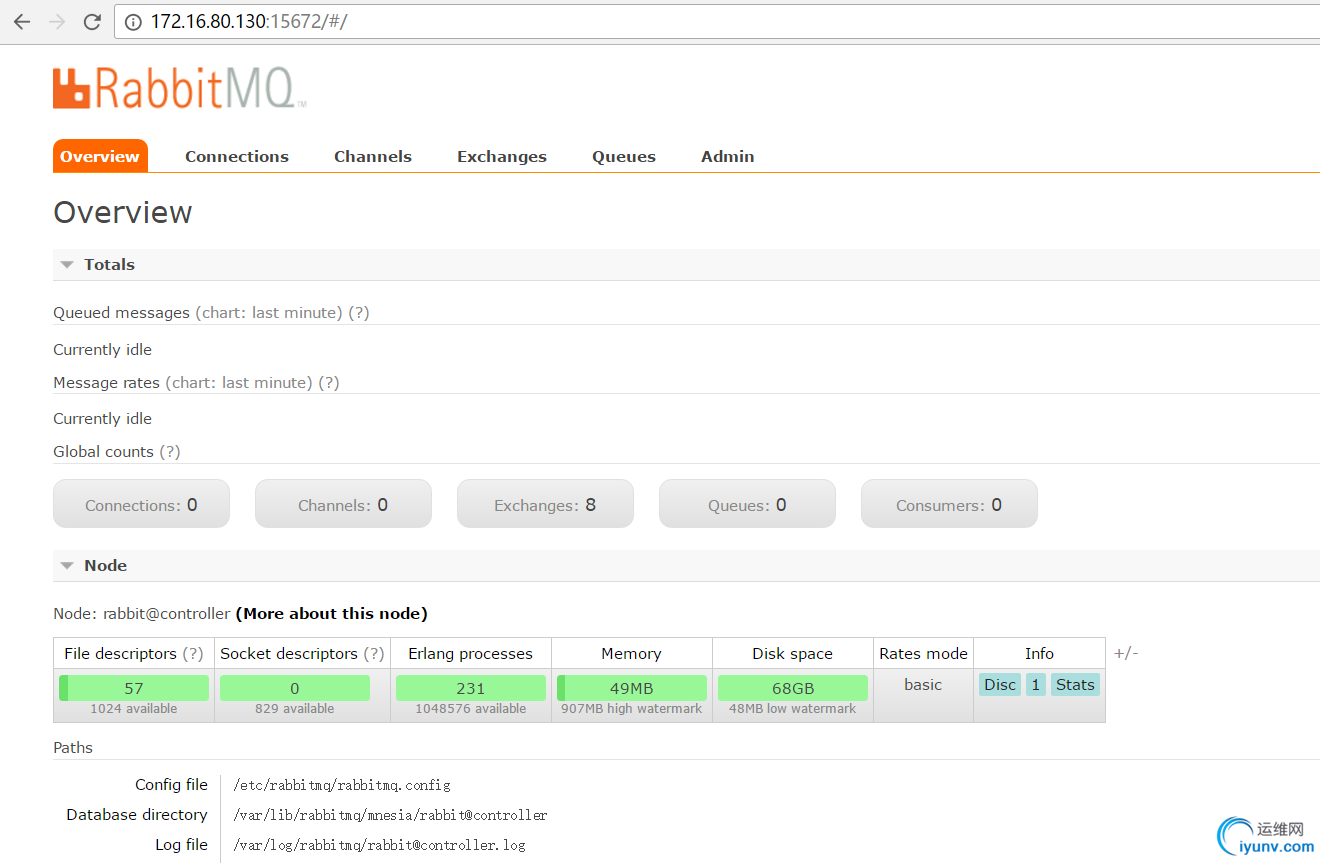Click the +/- column toggle

[1126, 654]
